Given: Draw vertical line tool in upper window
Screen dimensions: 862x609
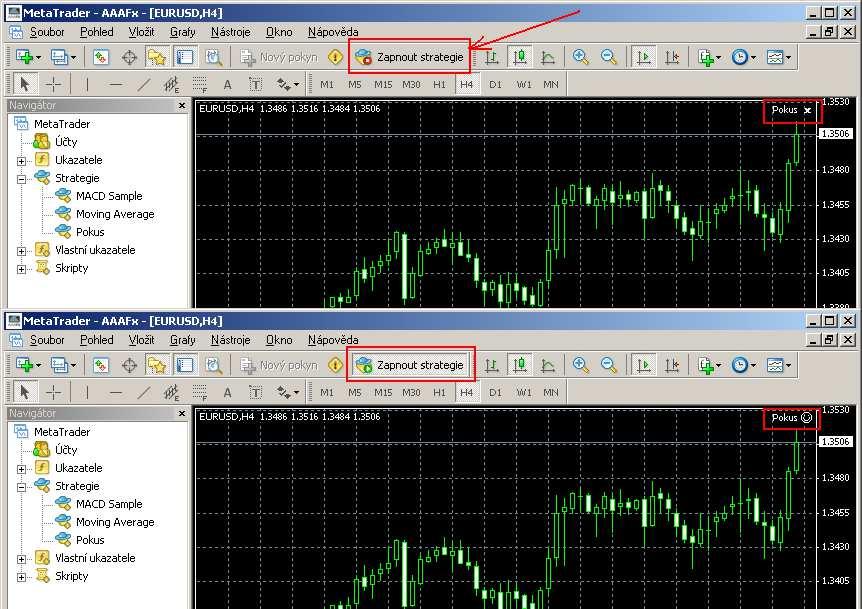Looking at the screenshot, I should (87, 84).
